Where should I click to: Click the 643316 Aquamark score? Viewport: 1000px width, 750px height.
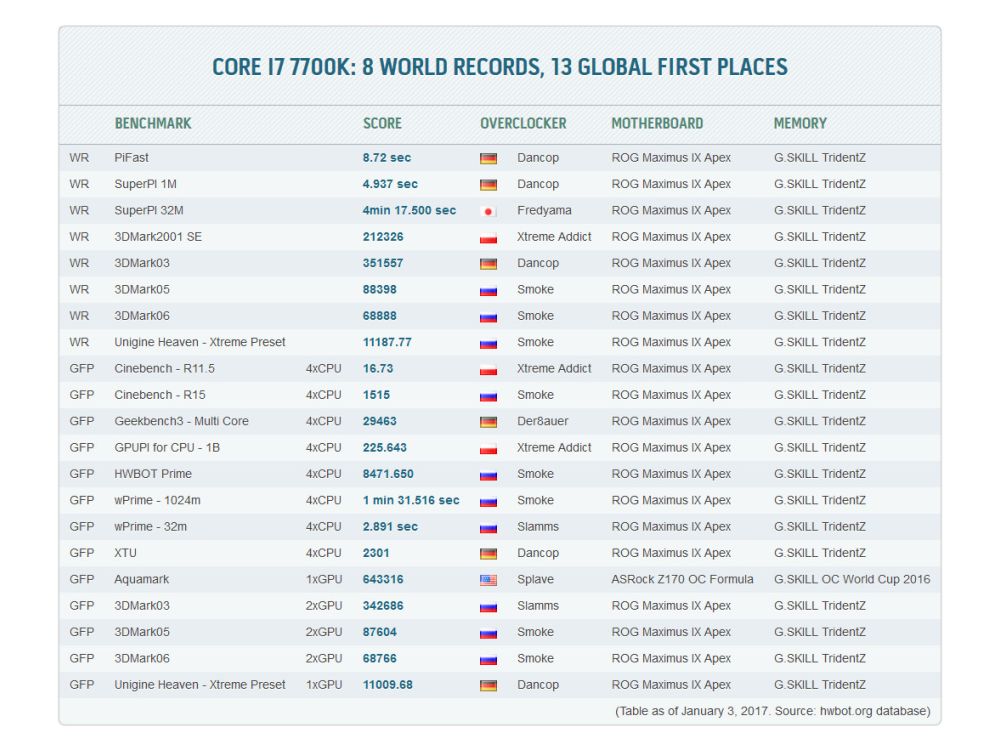(x=383, y=580)
